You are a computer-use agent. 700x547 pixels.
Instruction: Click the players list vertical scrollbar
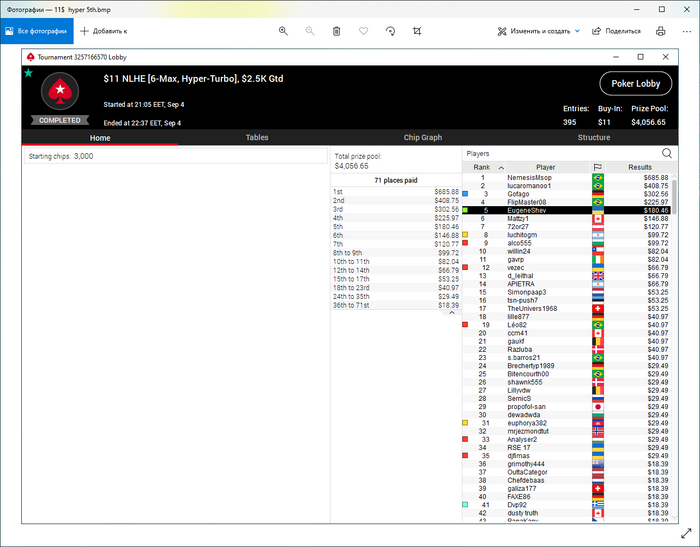(674, 197)
